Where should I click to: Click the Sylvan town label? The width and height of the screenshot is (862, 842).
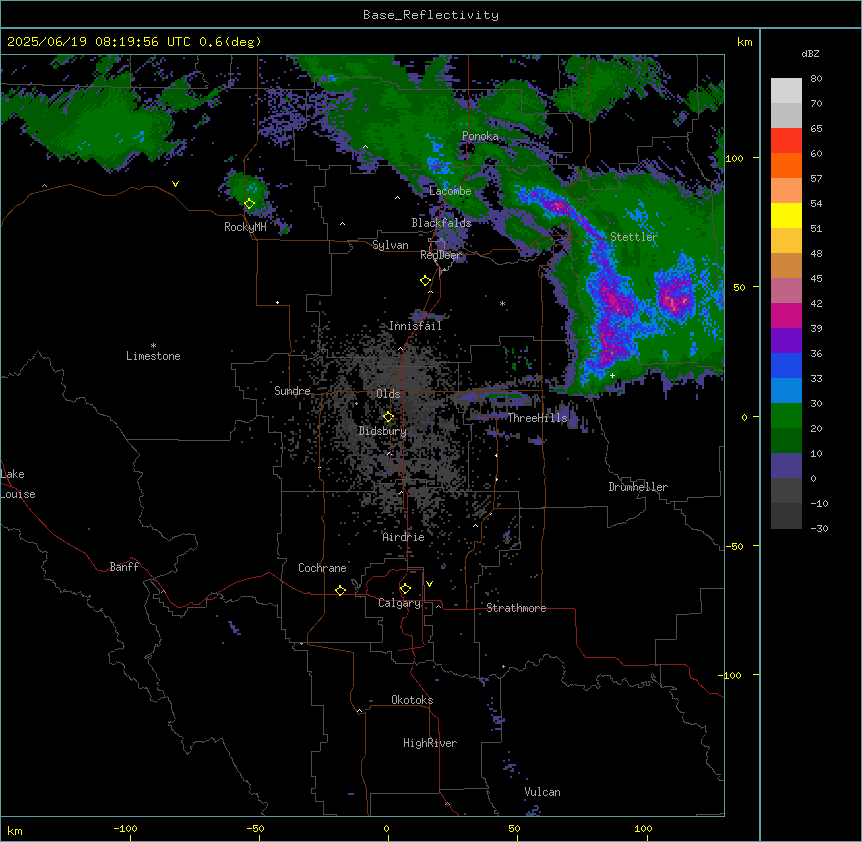(x=390, y=245)
